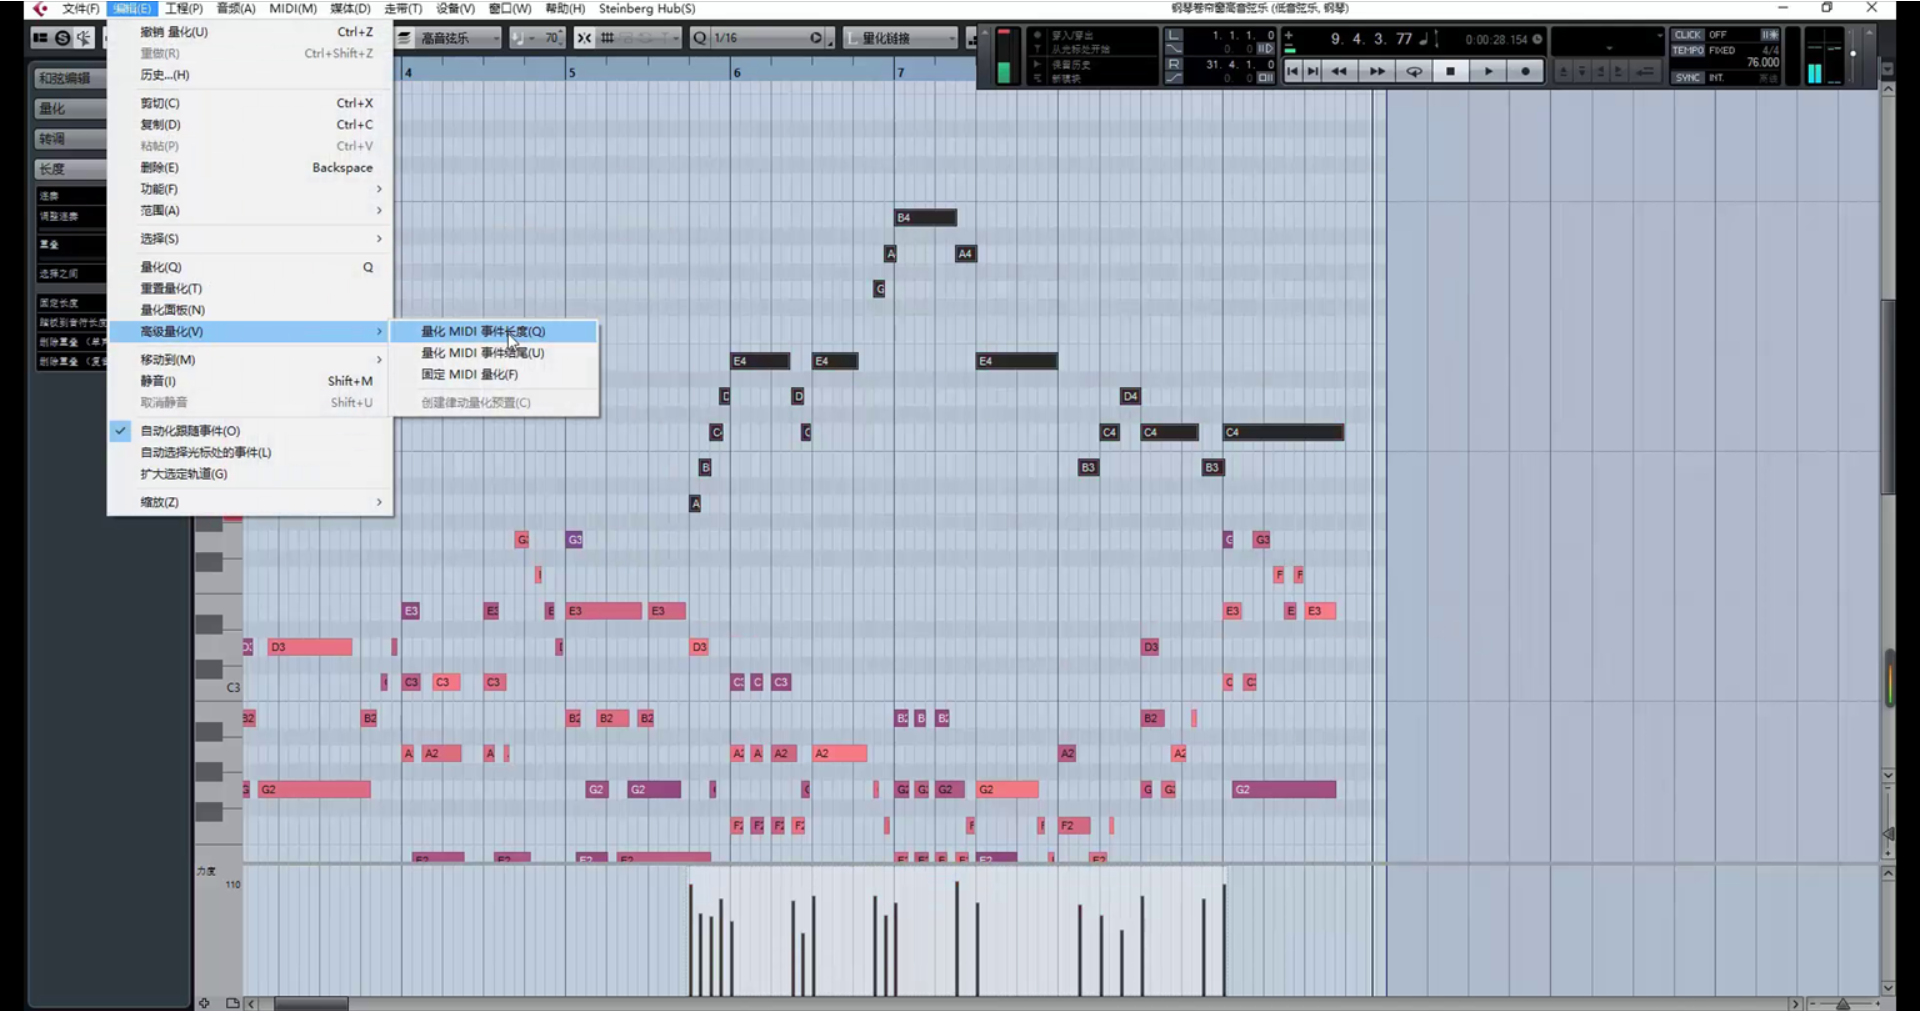Open the snap type dropdown arrow
This screenshot has width=1920, height=1011.
676,38
